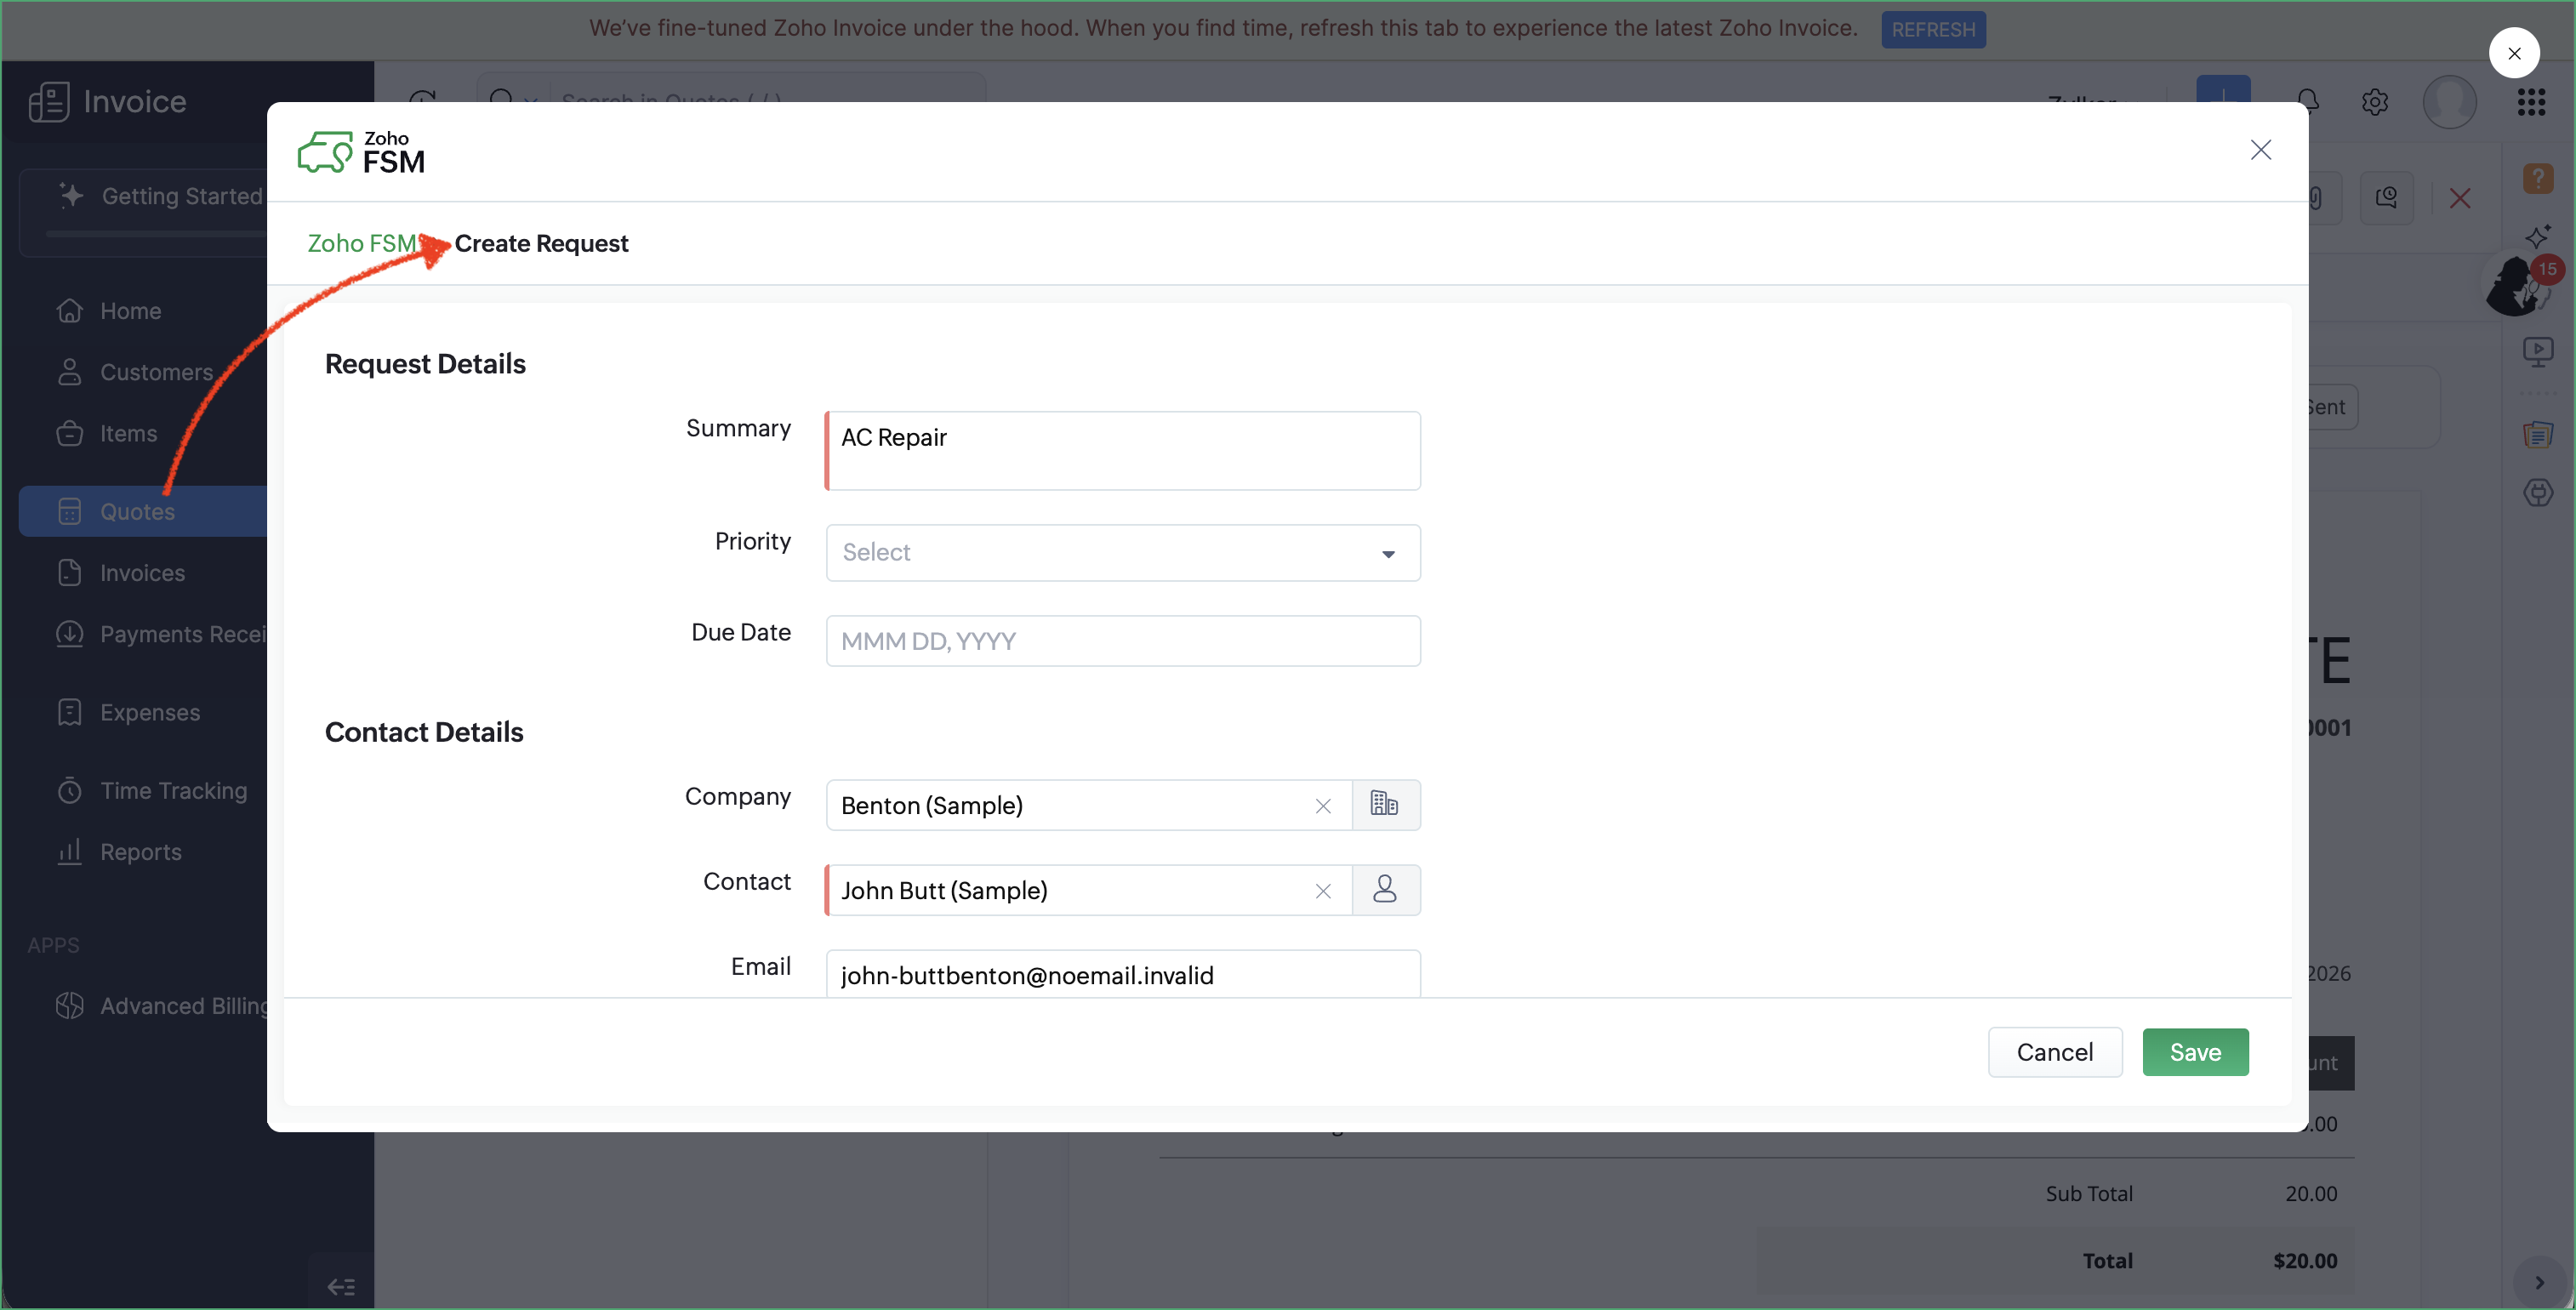Collapse the left sidebar
Viewport: 2576px width, 1310px height.
[x=341, y=1285]
